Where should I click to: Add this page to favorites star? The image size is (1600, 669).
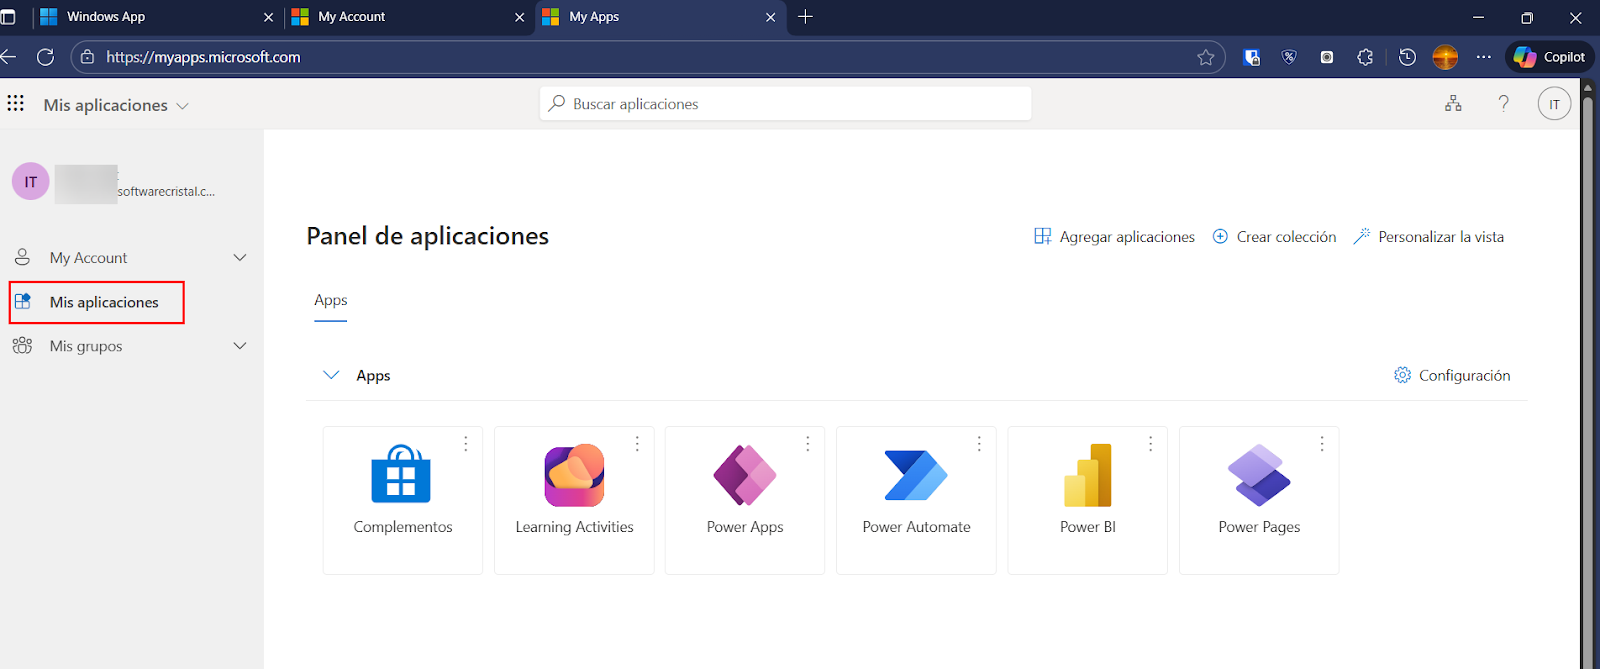pyautogui.click(x=1206, y=57)
